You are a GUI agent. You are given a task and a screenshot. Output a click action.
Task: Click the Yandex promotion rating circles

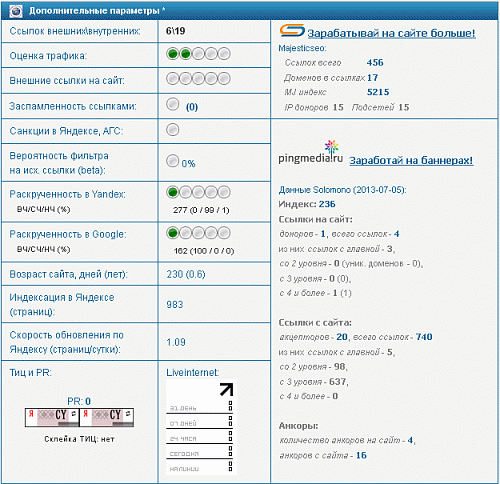coord(198,192)
